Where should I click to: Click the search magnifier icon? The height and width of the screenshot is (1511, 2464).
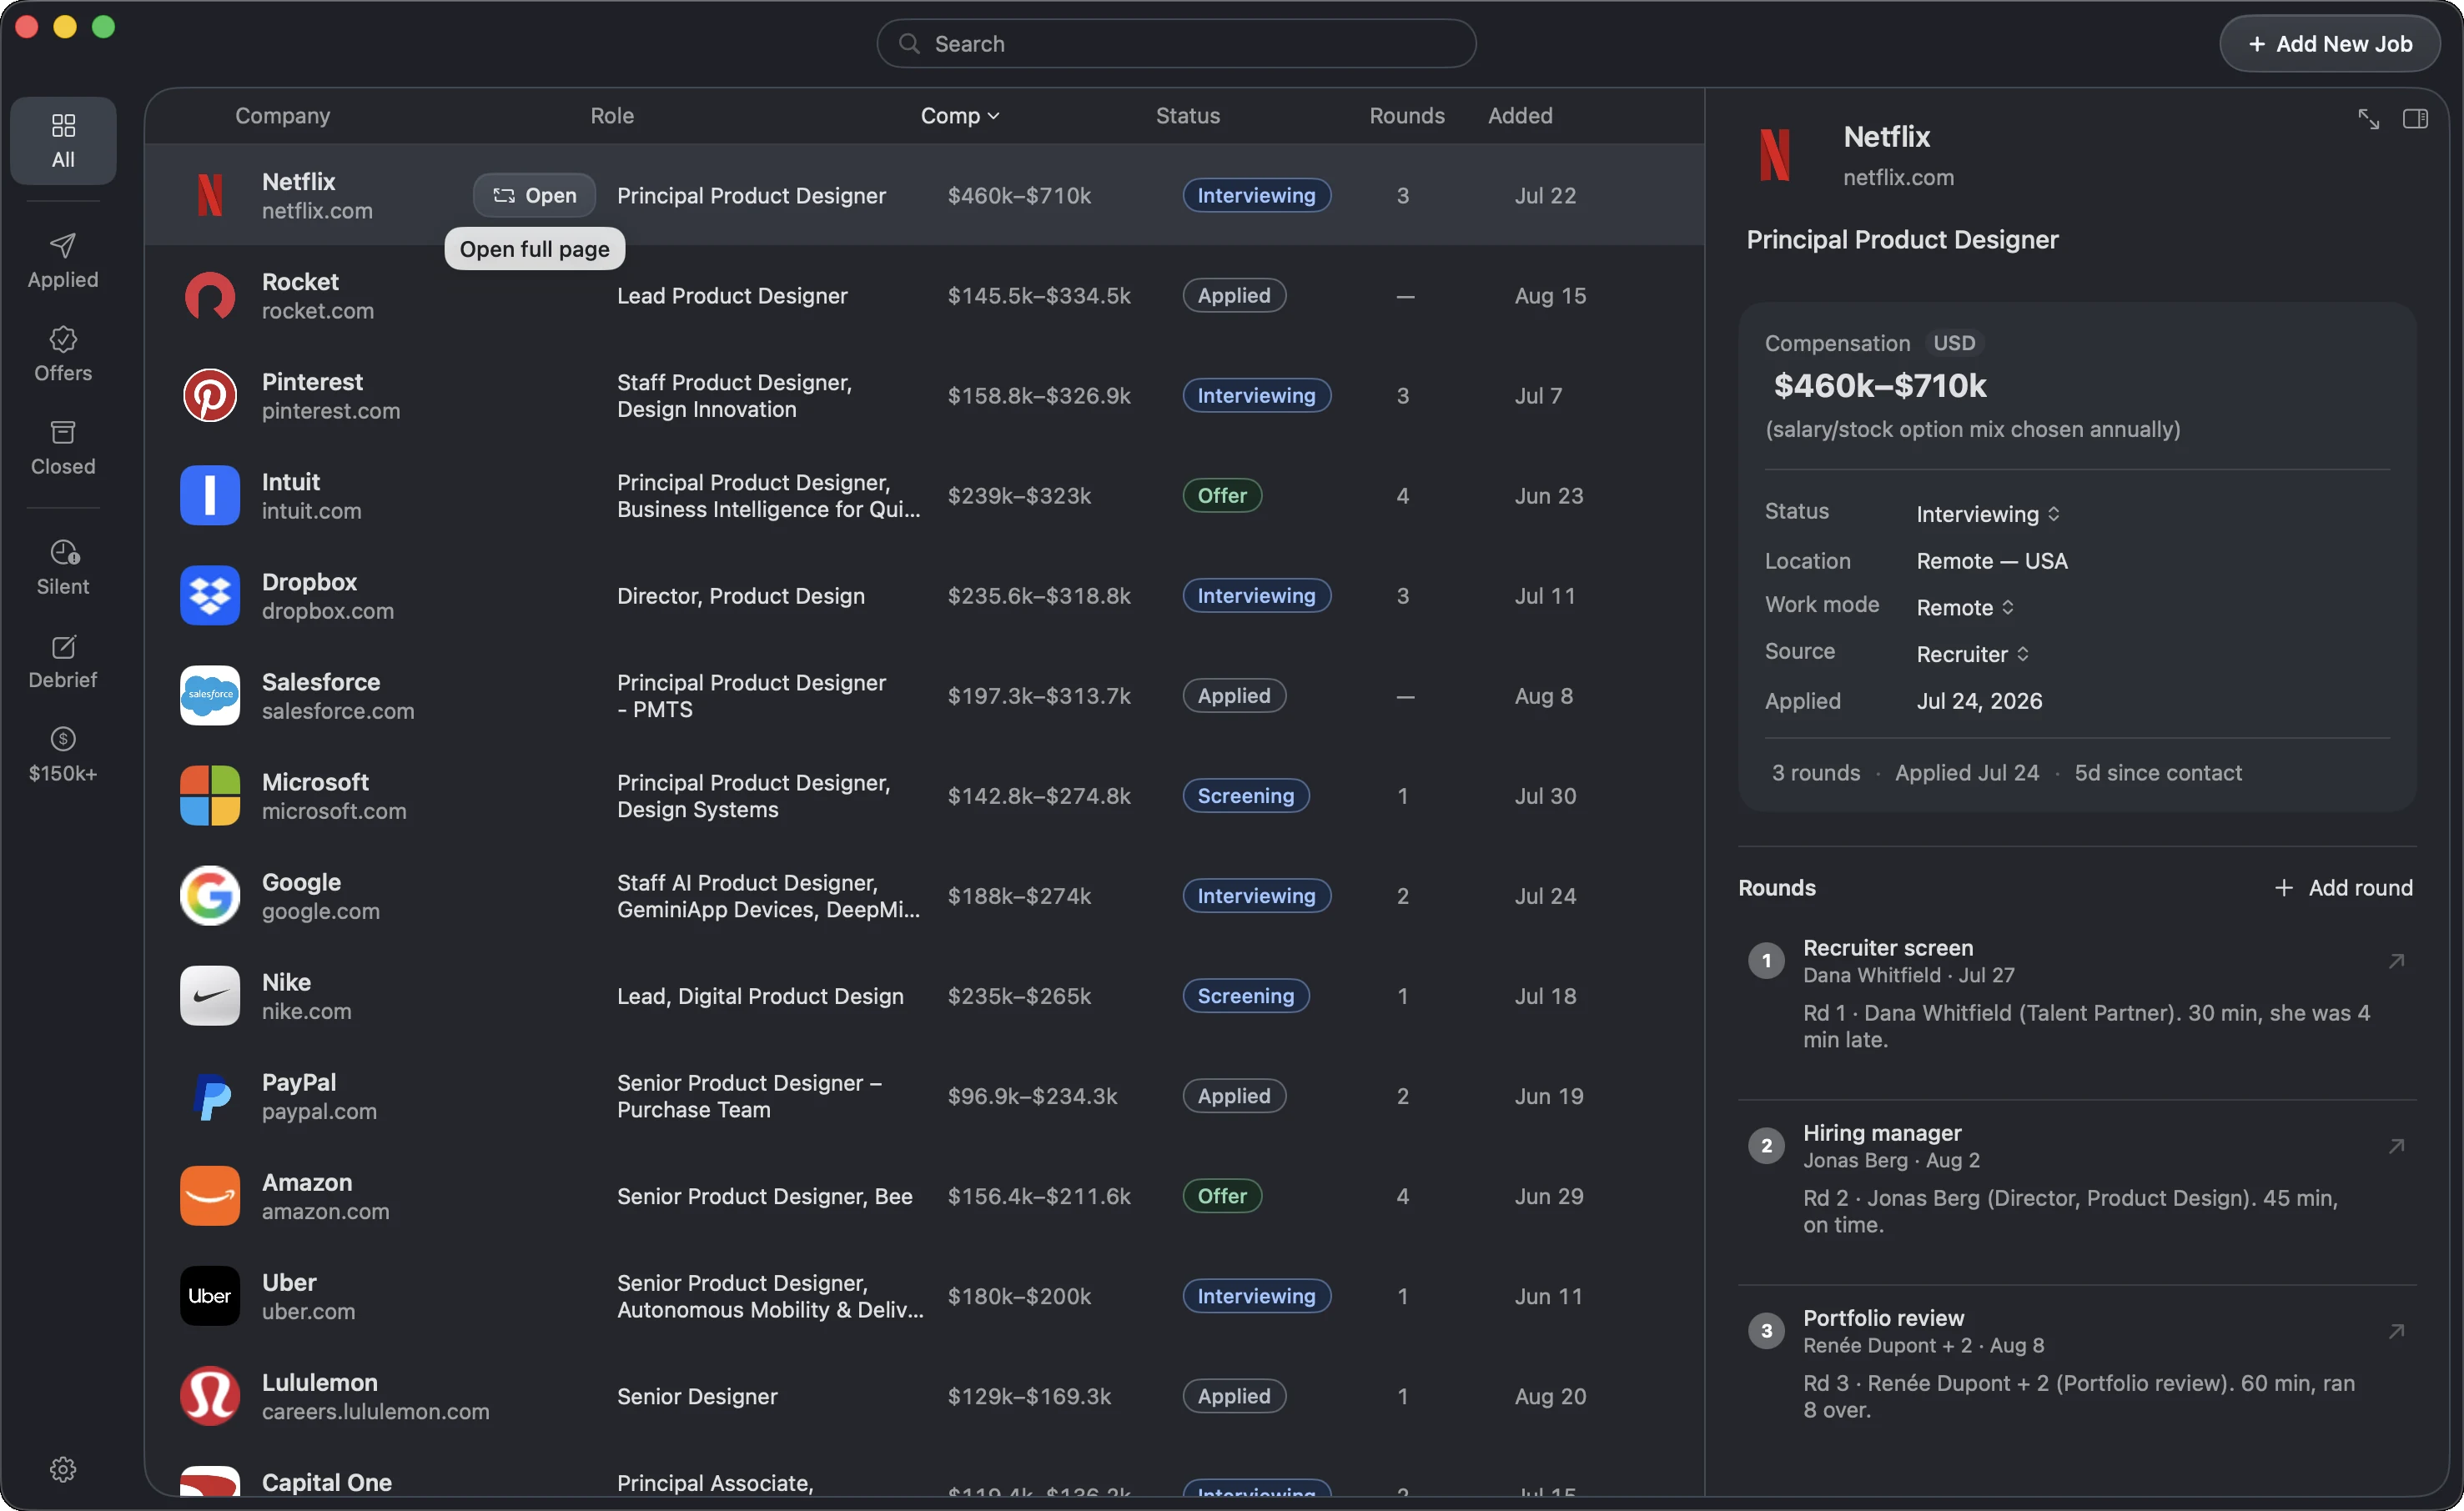[x=908, y=44]
